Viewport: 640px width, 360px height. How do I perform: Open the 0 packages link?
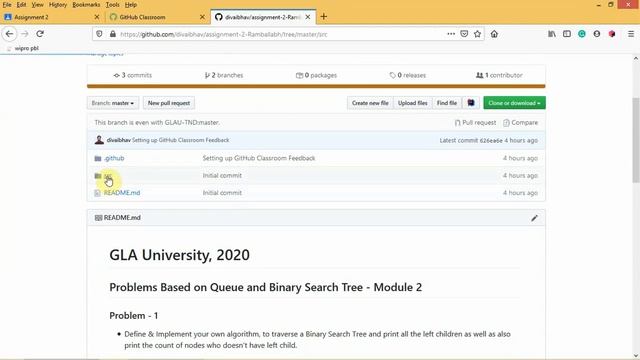pyautogui.click(x=316, y=75)
